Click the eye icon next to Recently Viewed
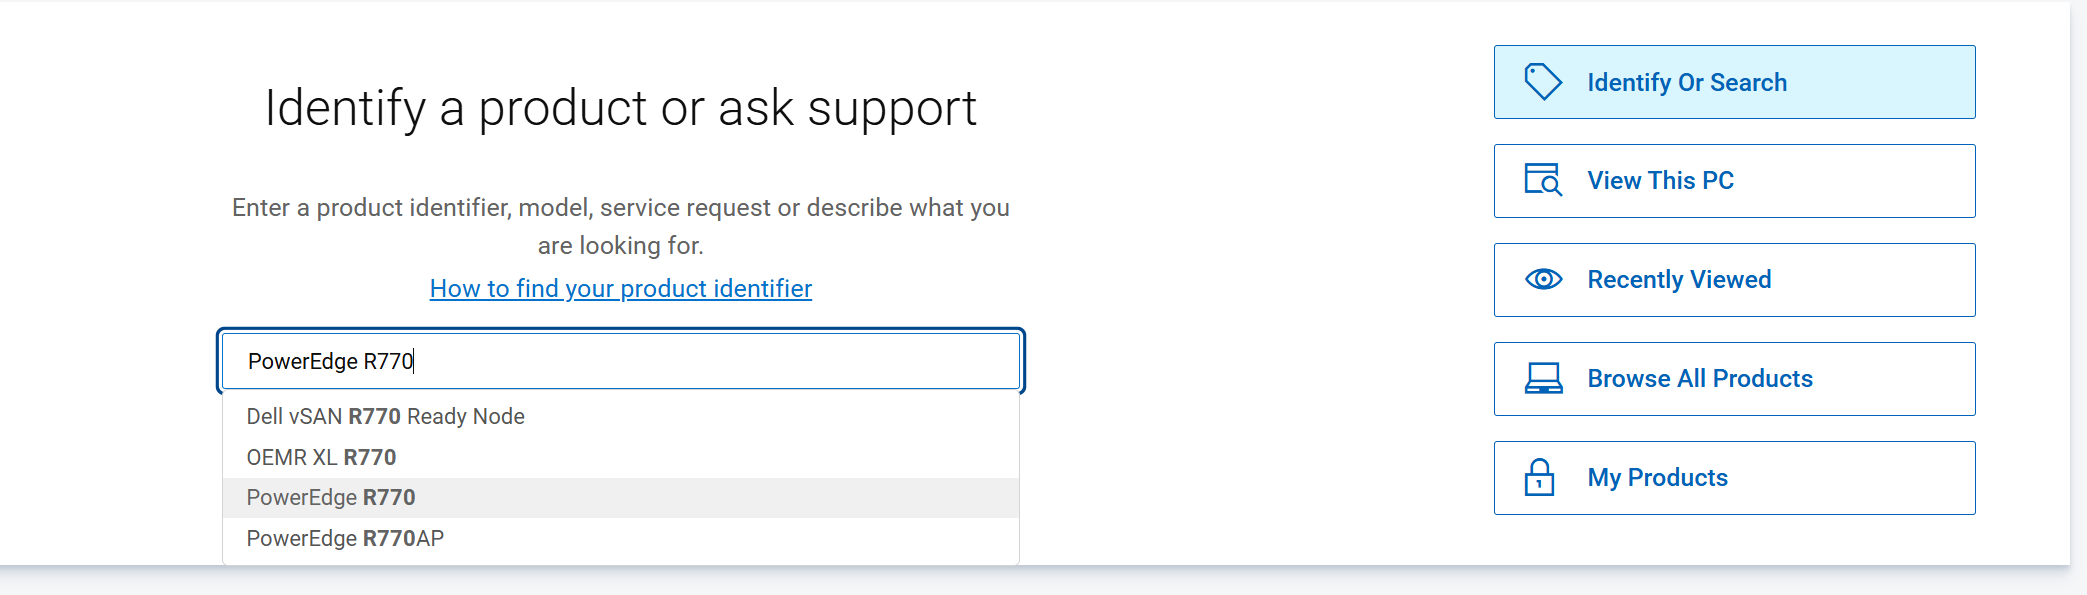2087x595 pixels. click(x=1543, y=279)
